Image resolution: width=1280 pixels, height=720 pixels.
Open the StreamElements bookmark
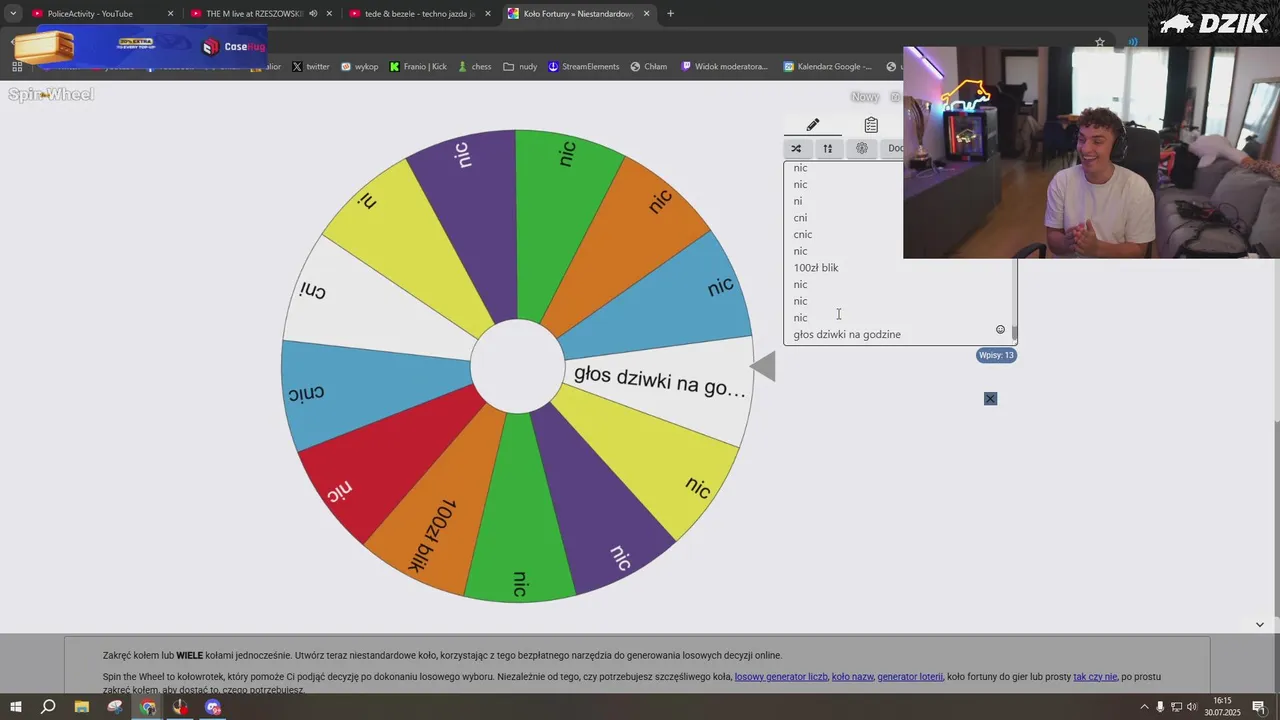coord(584,67)
